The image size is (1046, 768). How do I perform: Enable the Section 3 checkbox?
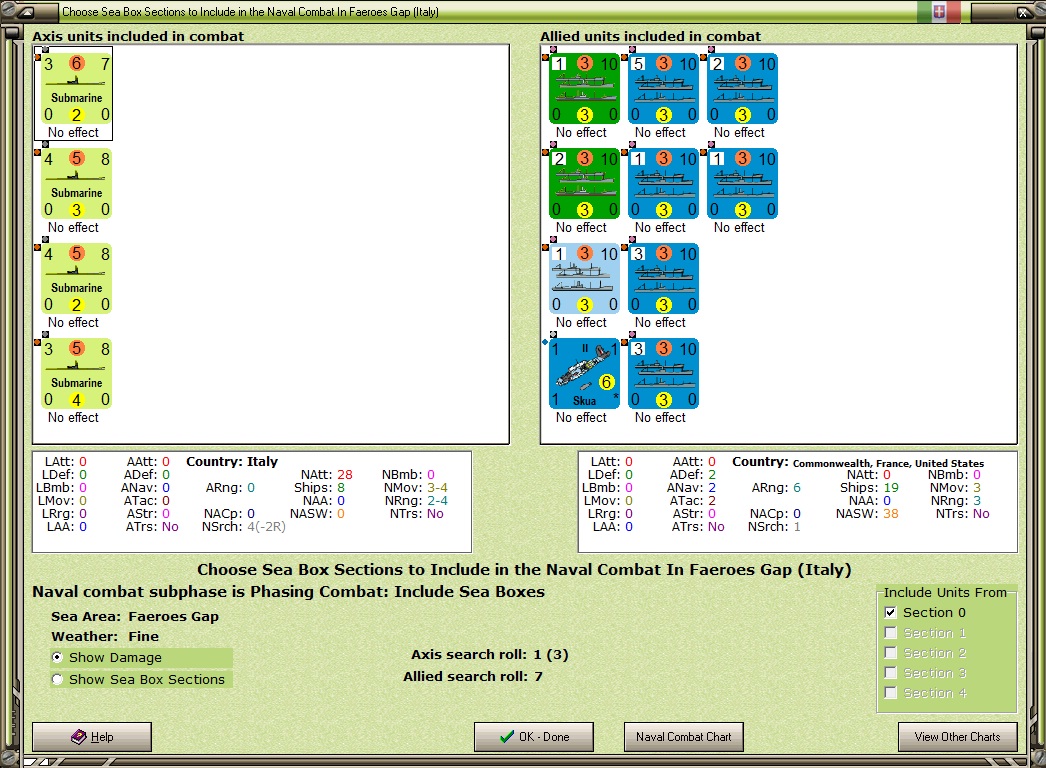point(891,673)
